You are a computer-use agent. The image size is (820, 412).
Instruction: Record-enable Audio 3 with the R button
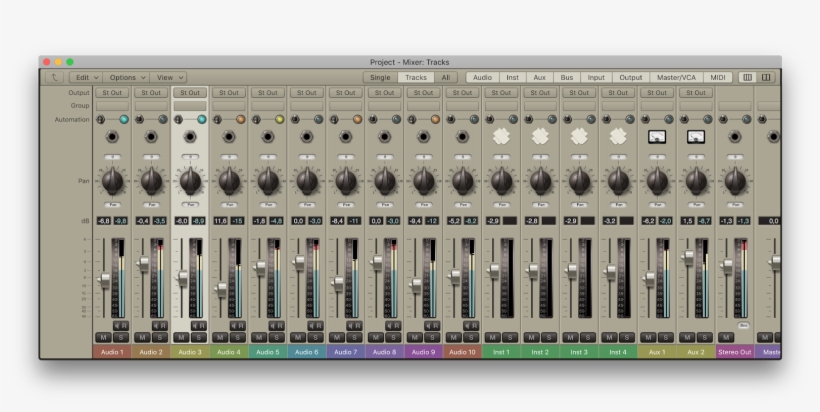click(x=202, y=326)
